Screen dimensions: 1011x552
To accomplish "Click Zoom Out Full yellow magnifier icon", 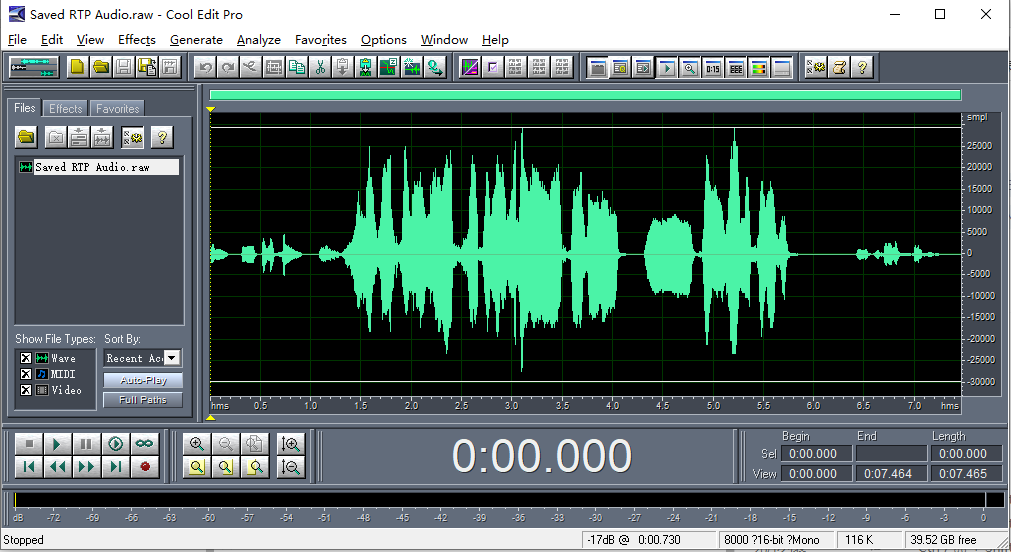I will pyautogui.click(x=197, y=467).
